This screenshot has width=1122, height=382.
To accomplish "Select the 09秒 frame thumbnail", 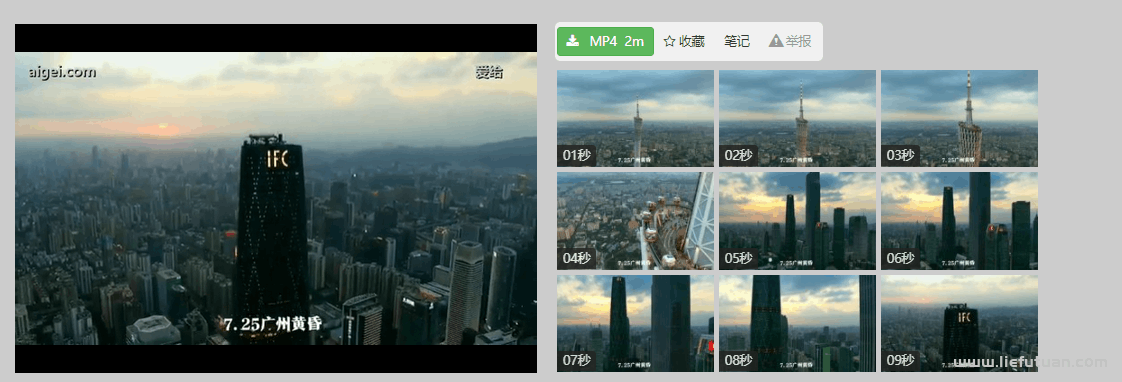I will (960, 323).
